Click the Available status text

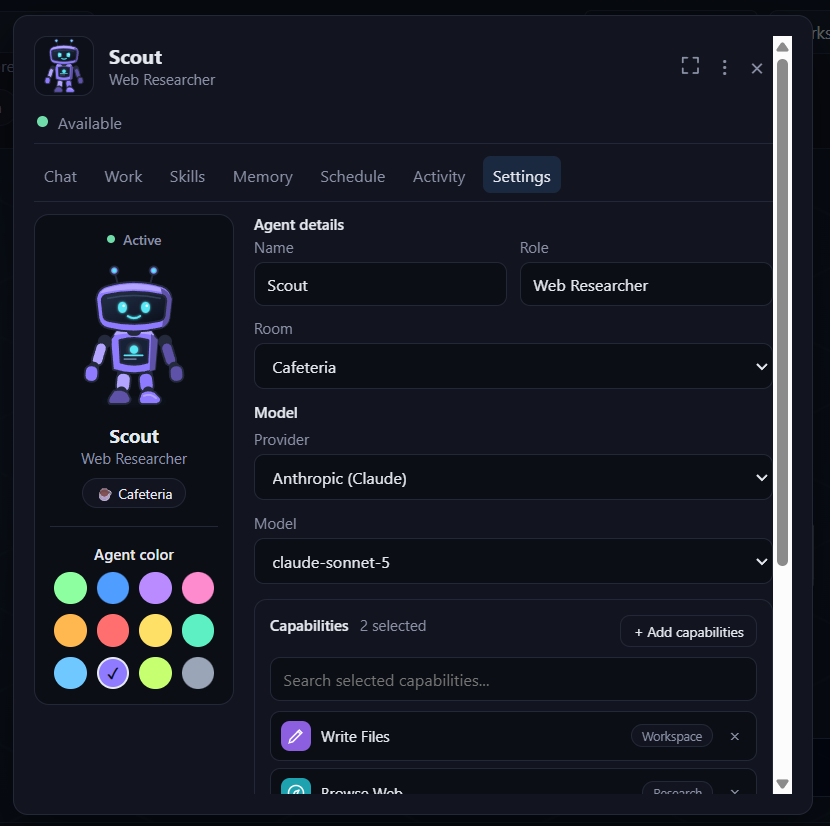tap(89, 123)
